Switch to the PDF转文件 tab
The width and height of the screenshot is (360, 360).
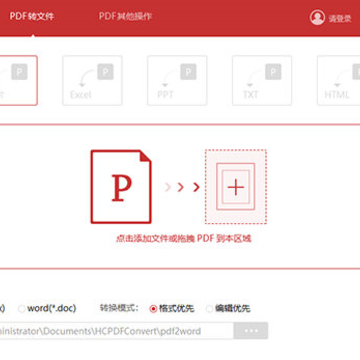click(x=32, y=16)
